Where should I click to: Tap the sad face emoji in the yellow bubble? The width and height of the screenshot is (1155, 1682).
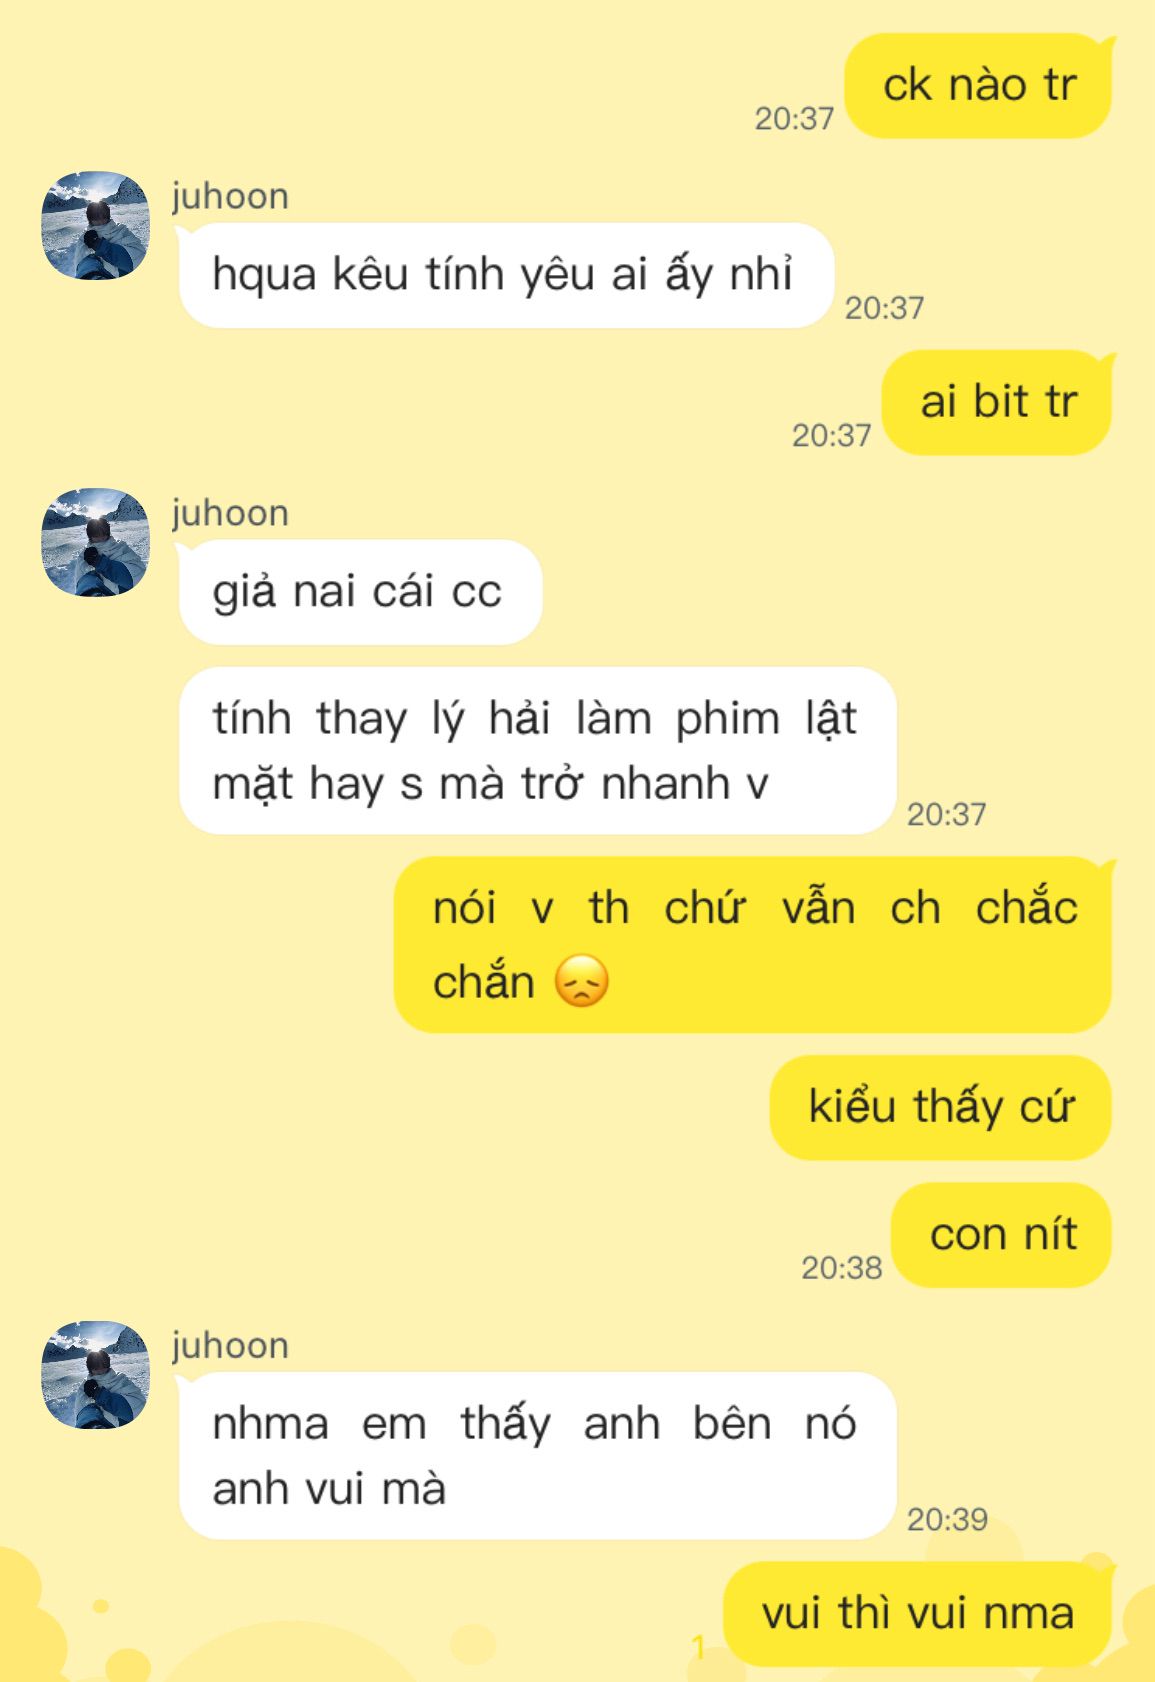point(581,981)
